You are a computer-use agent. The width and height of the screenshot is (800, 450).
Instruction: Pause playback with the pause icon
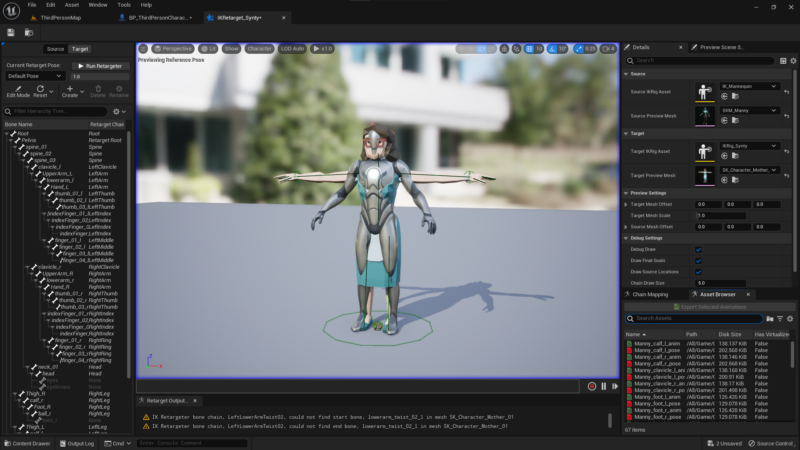(x=604, y=386)
